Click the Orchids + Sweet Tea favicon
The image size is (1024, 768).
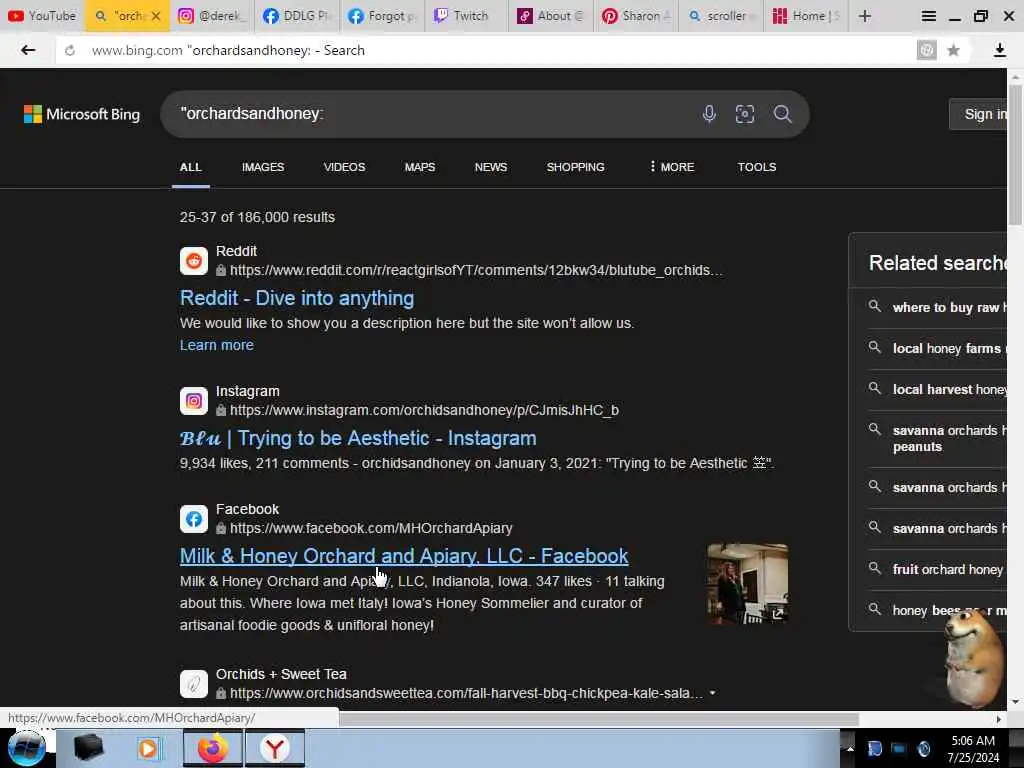(x=194, y=684)
